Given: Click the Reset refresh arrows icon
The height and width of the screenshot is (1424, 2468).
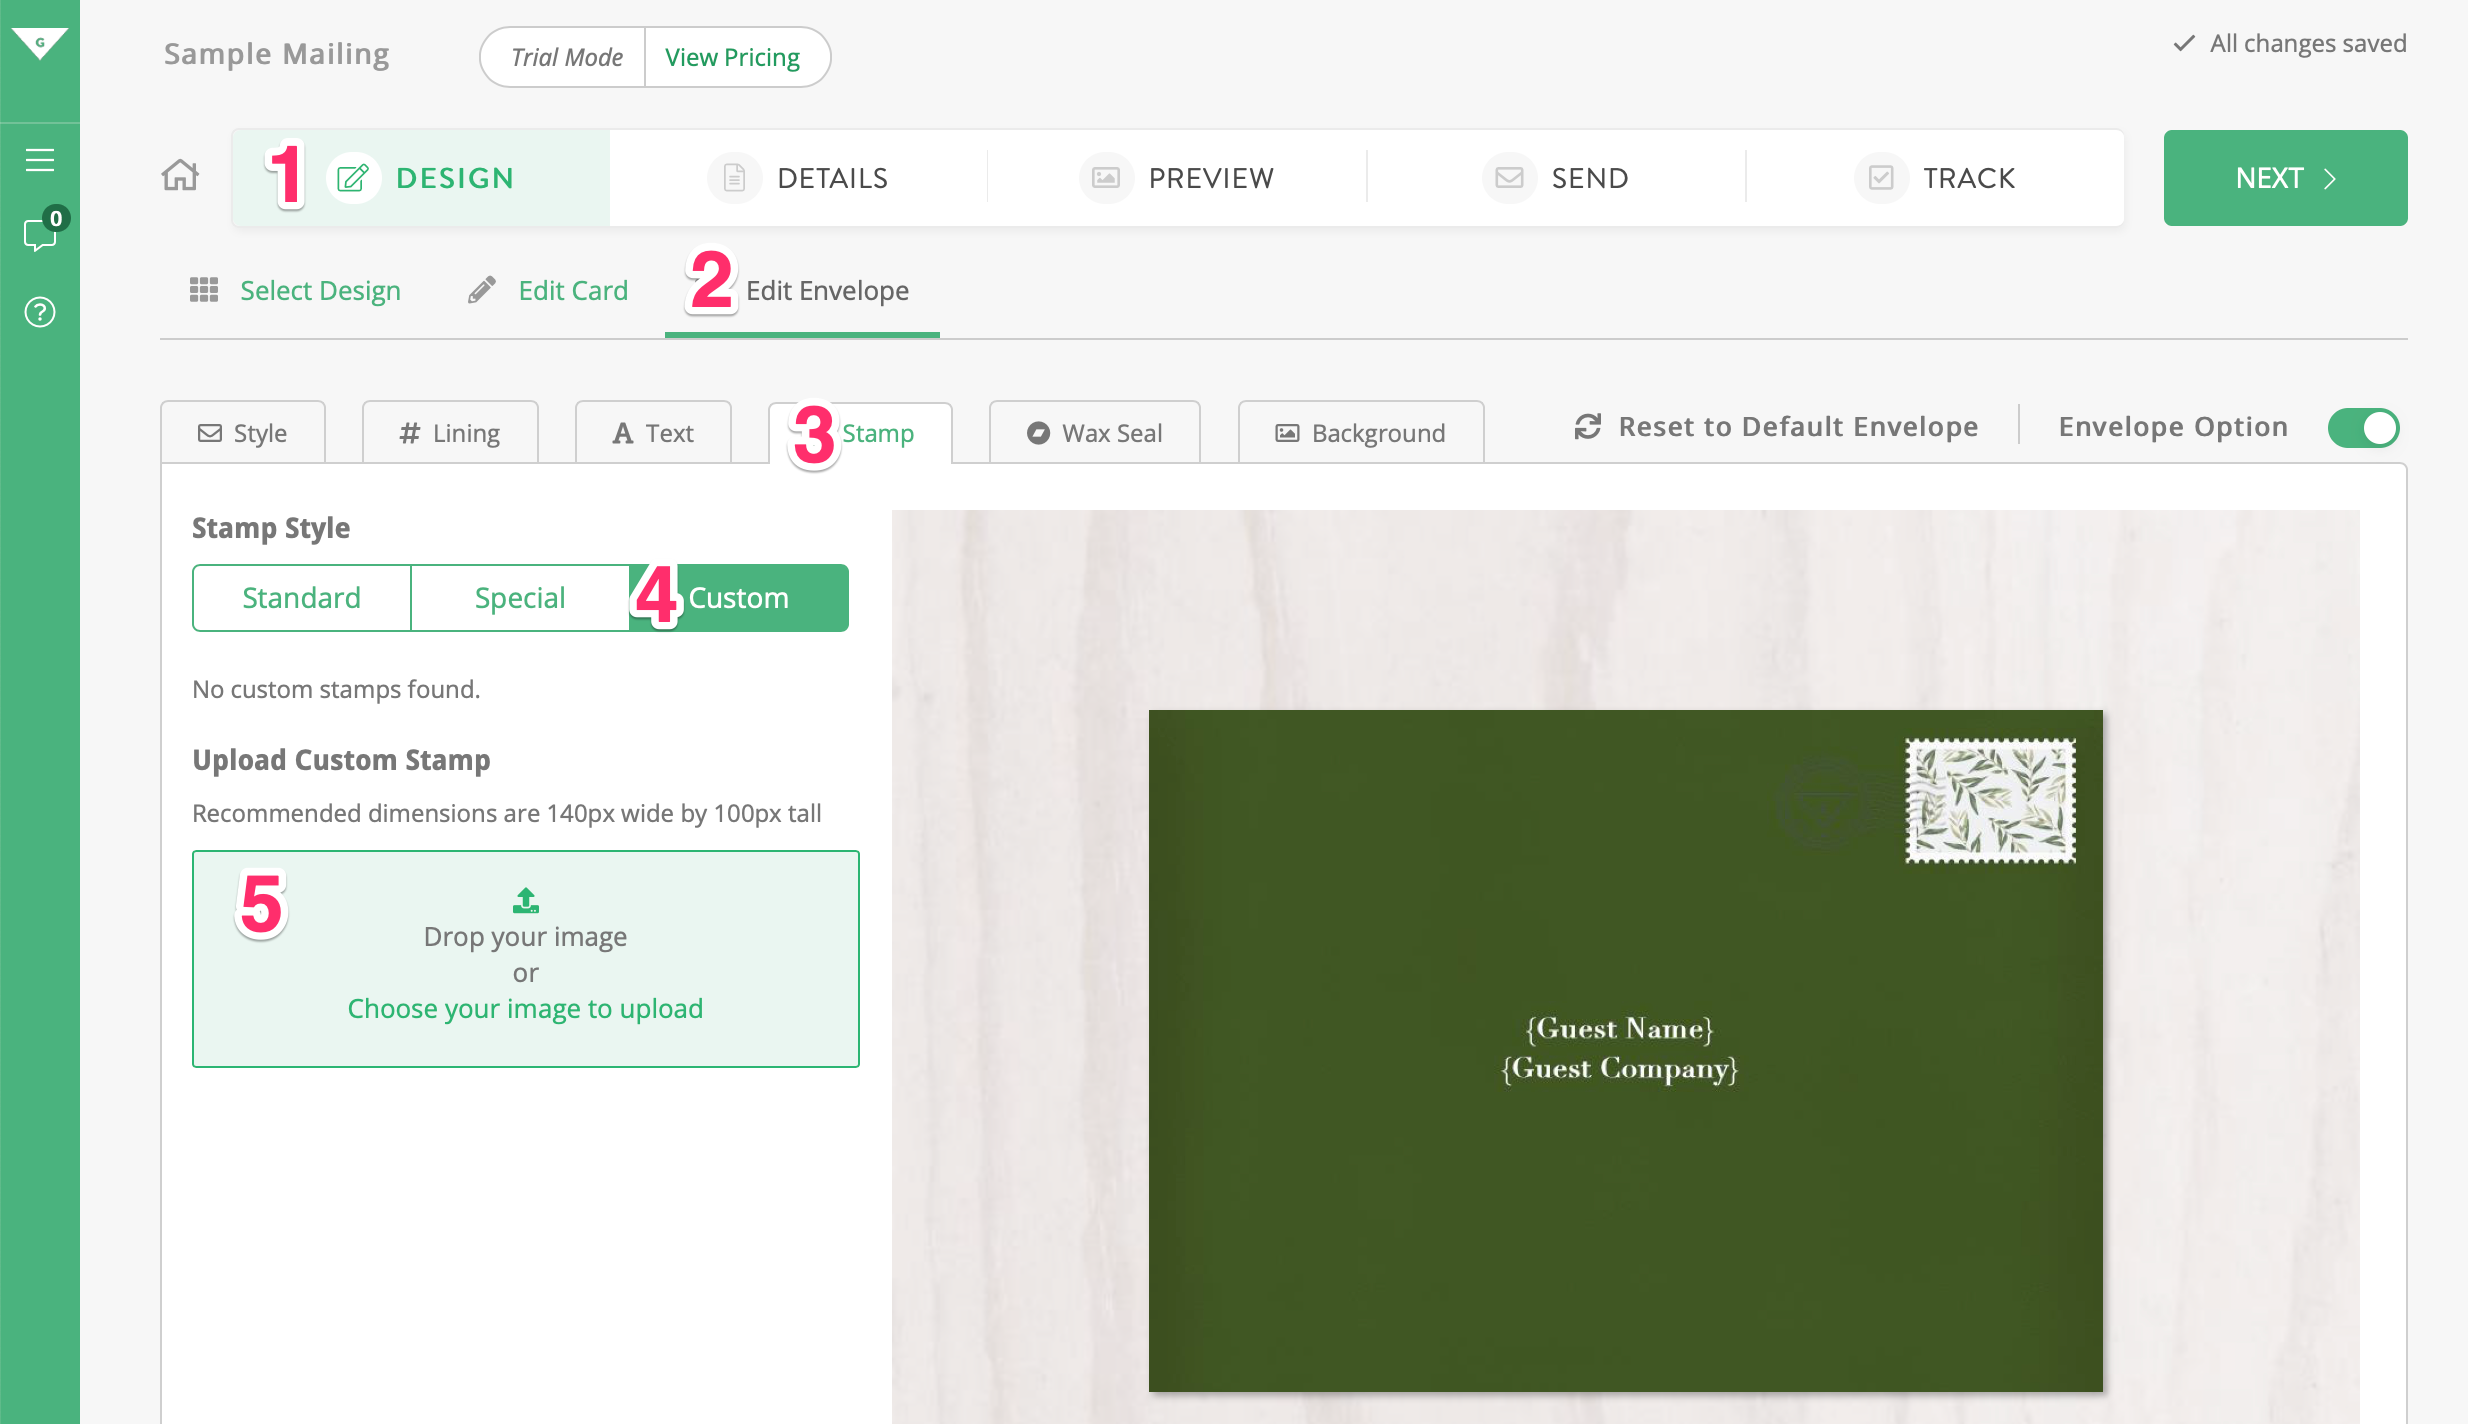Looking at the screenshot, I should coord(1588,427).
